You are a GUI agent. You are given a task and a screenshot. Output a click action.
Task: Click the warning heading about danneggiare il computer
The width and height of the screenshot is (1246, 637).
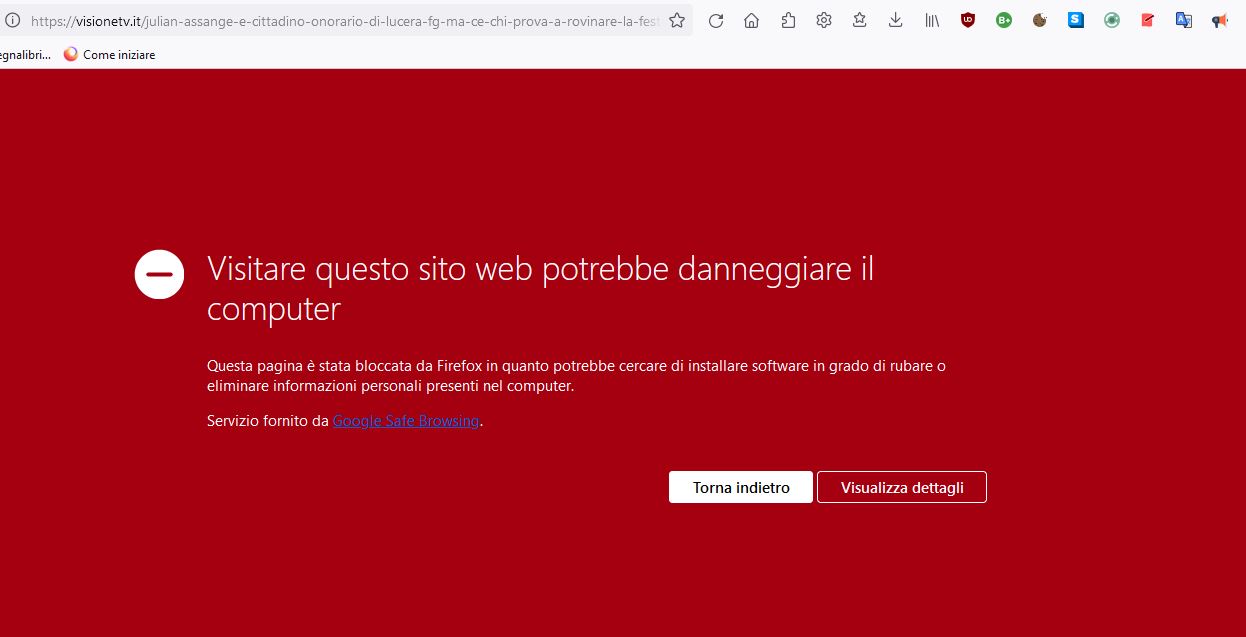[540, 288]
